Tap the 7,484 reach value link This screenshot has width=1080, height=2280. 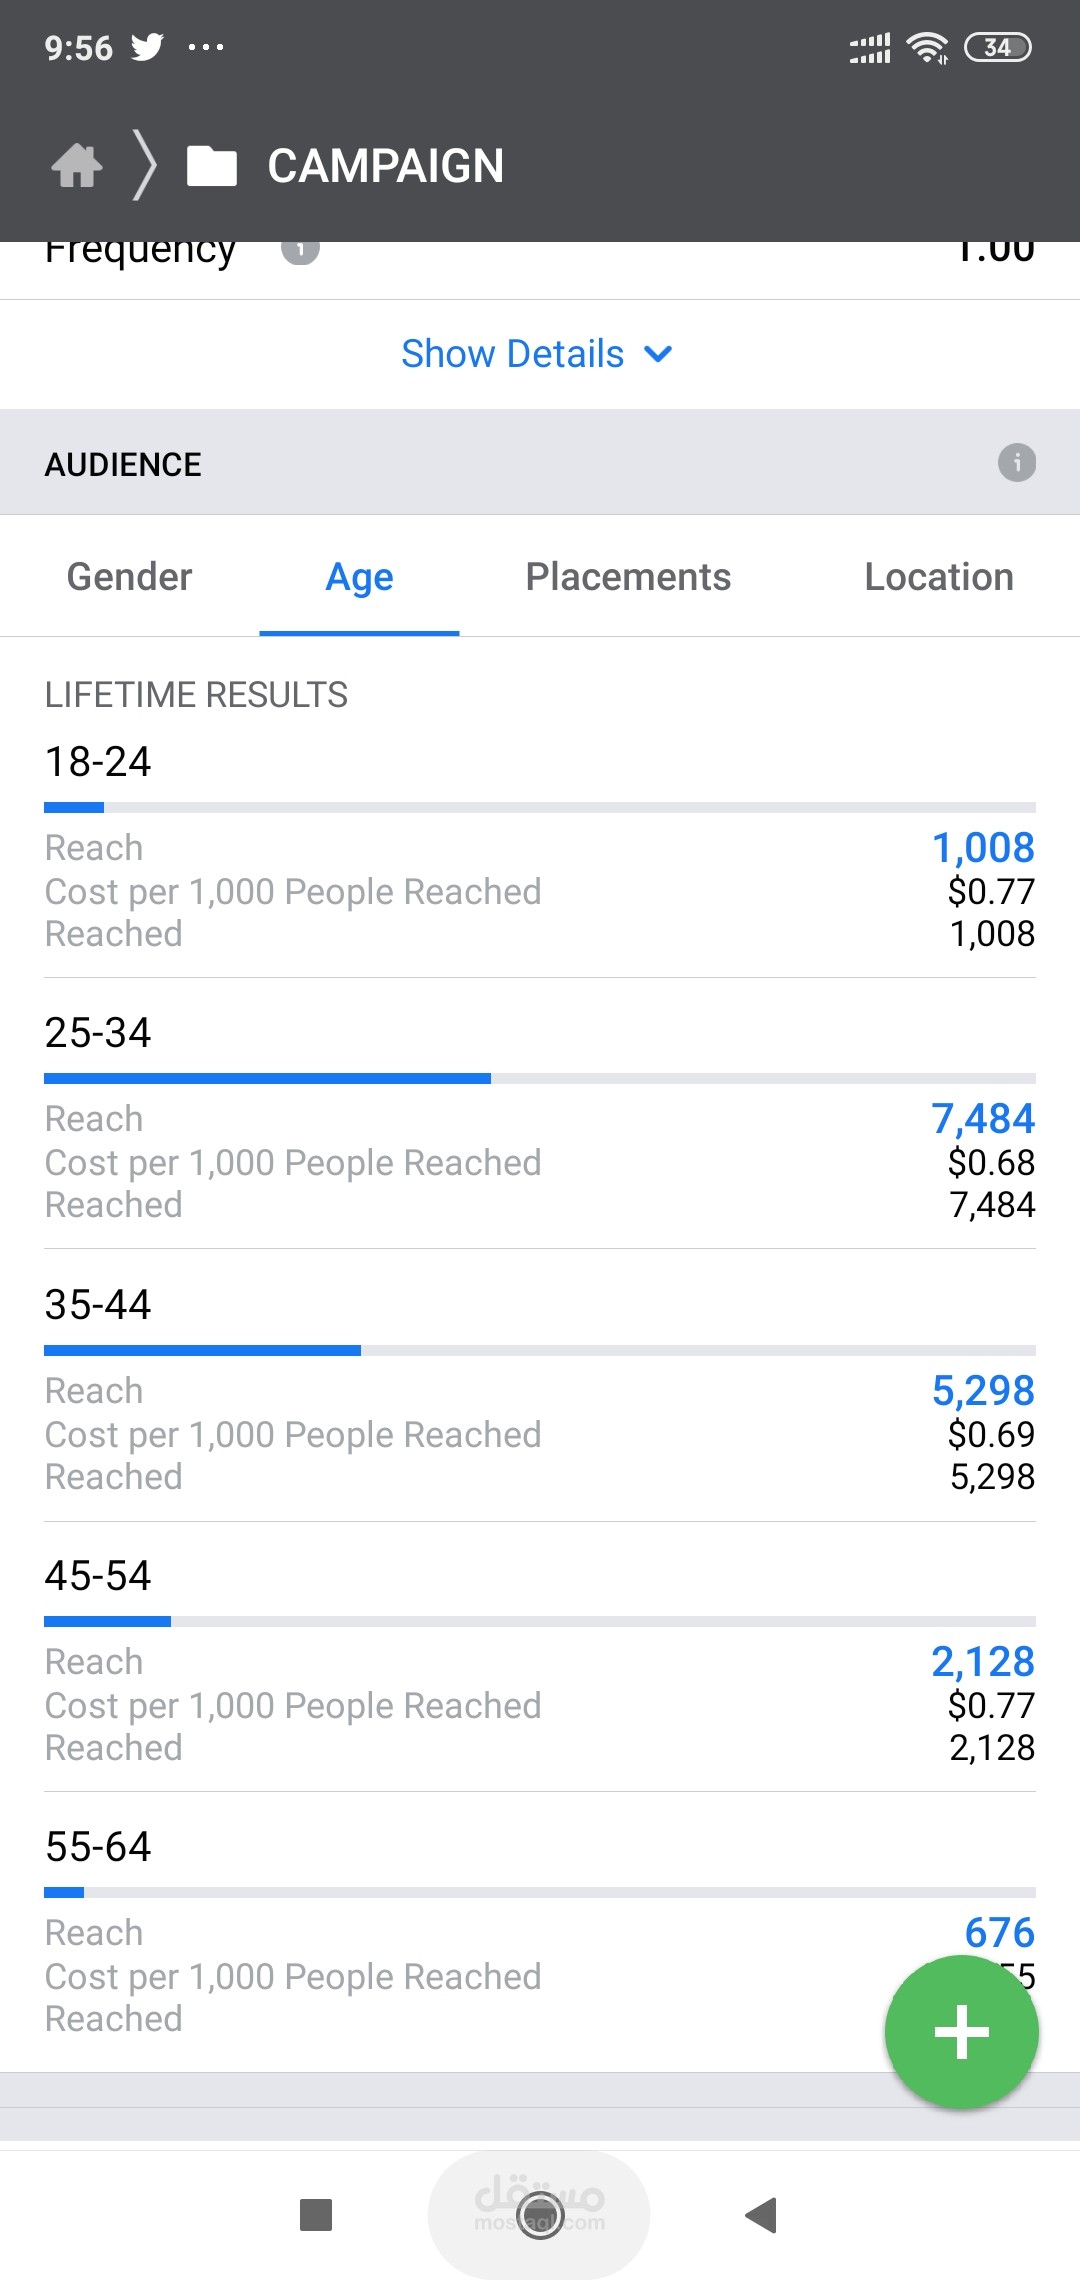coord(982,1119)
